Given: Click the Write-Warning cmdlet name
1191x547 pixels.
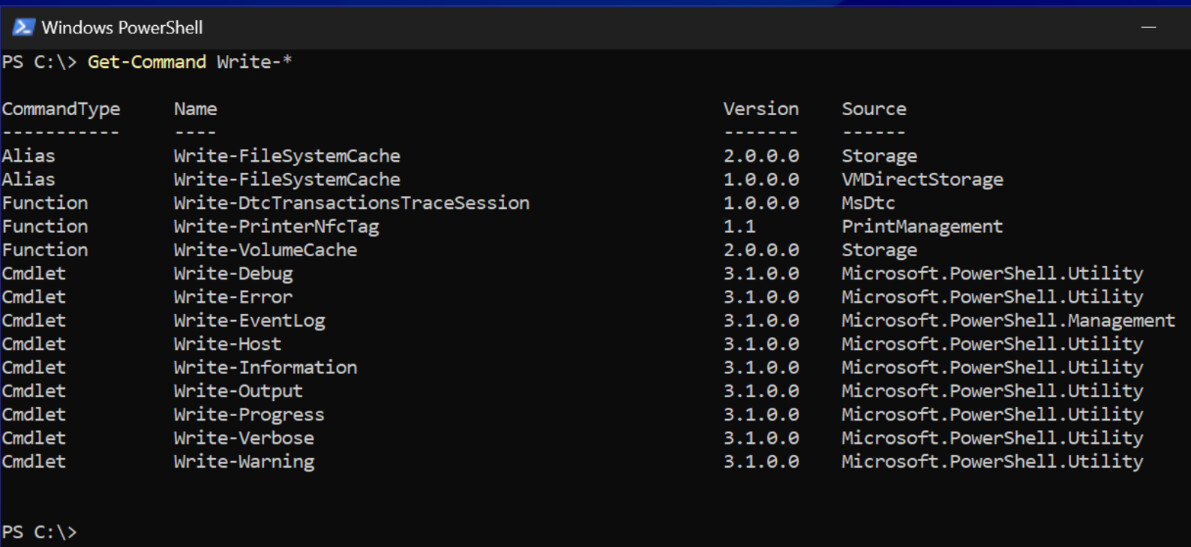Looking at the screenshot, I should click(244, 462).
